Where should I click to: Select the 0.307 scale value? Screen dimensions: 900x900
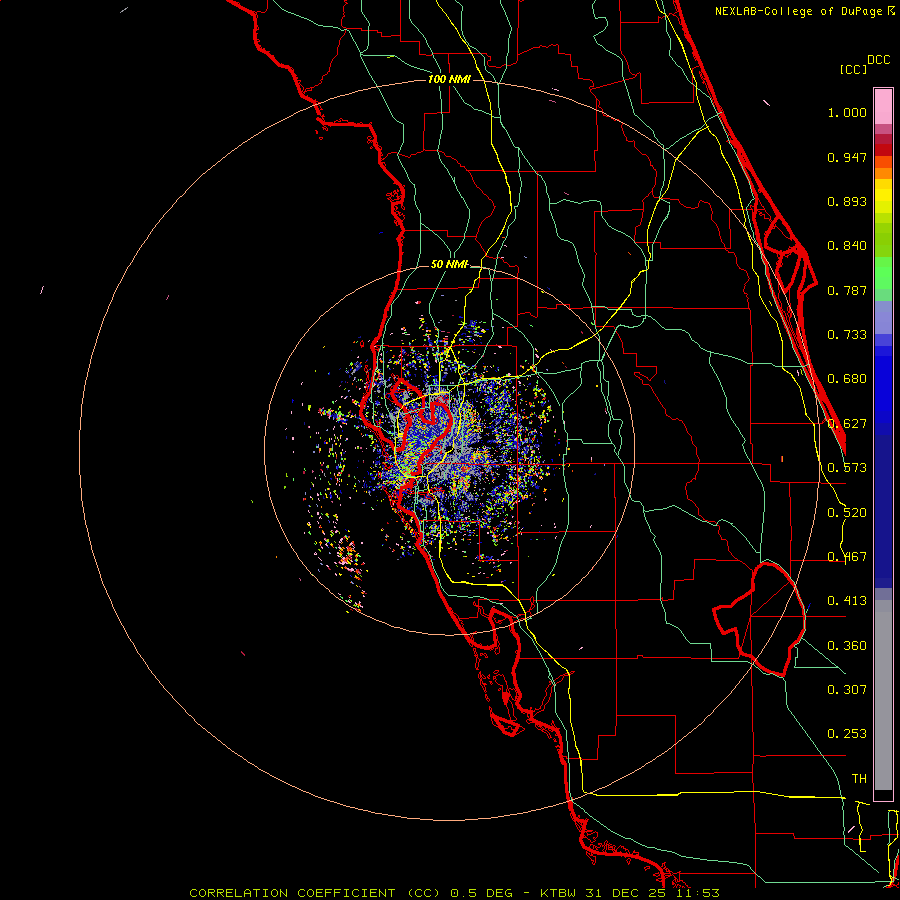(x=847, y=690)
